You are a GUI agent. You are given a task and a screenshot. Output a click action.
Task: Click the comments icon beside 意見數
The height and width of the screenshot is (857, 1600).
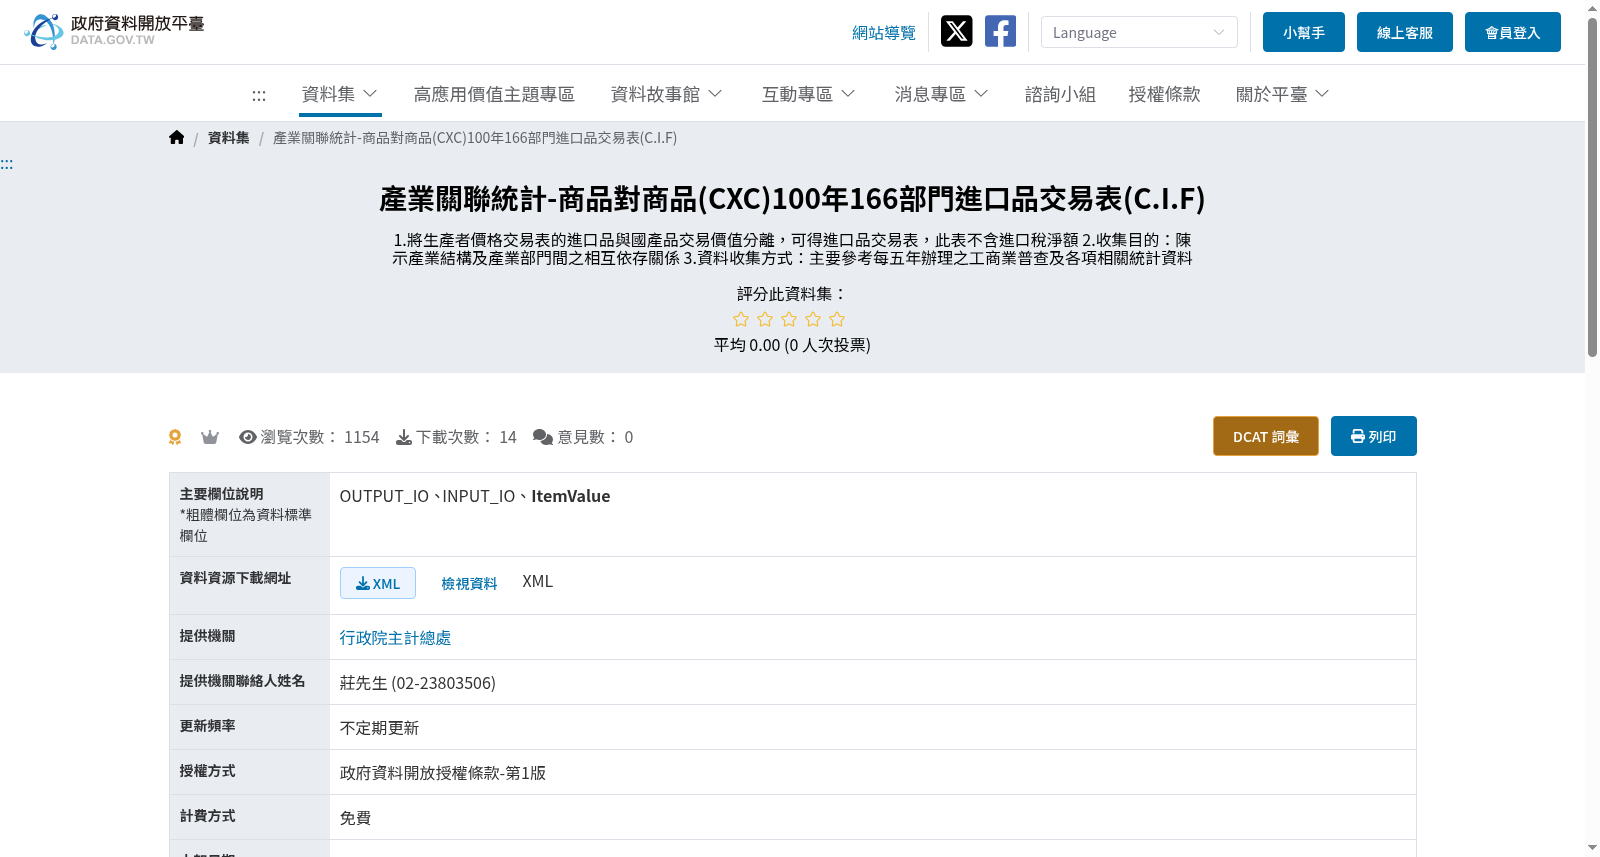543,437
